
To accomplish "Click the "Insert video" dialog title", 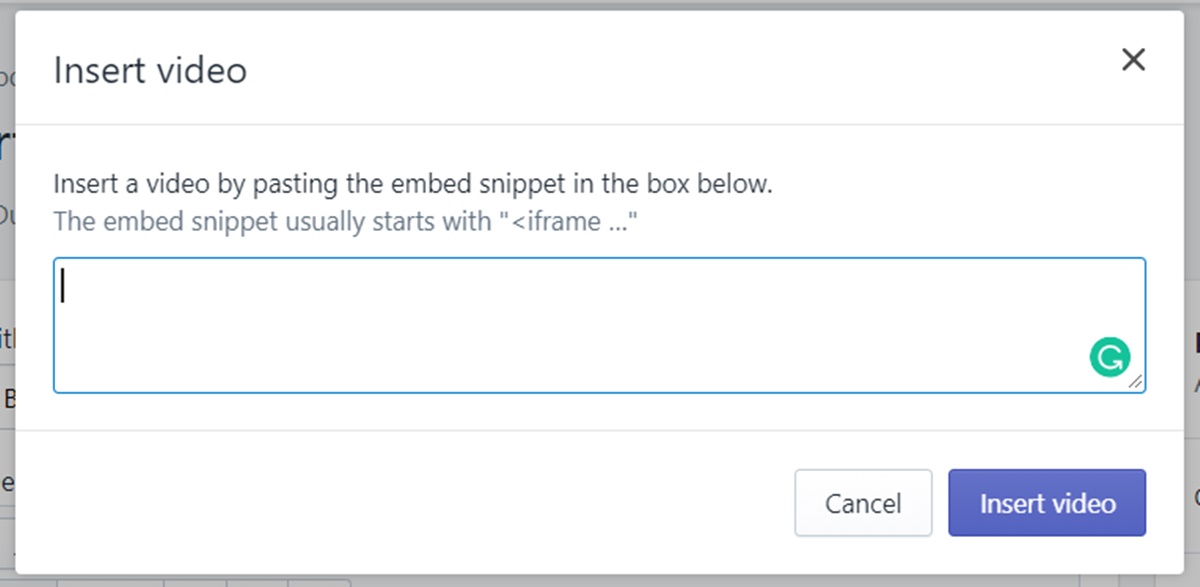I will click(150, 71).
